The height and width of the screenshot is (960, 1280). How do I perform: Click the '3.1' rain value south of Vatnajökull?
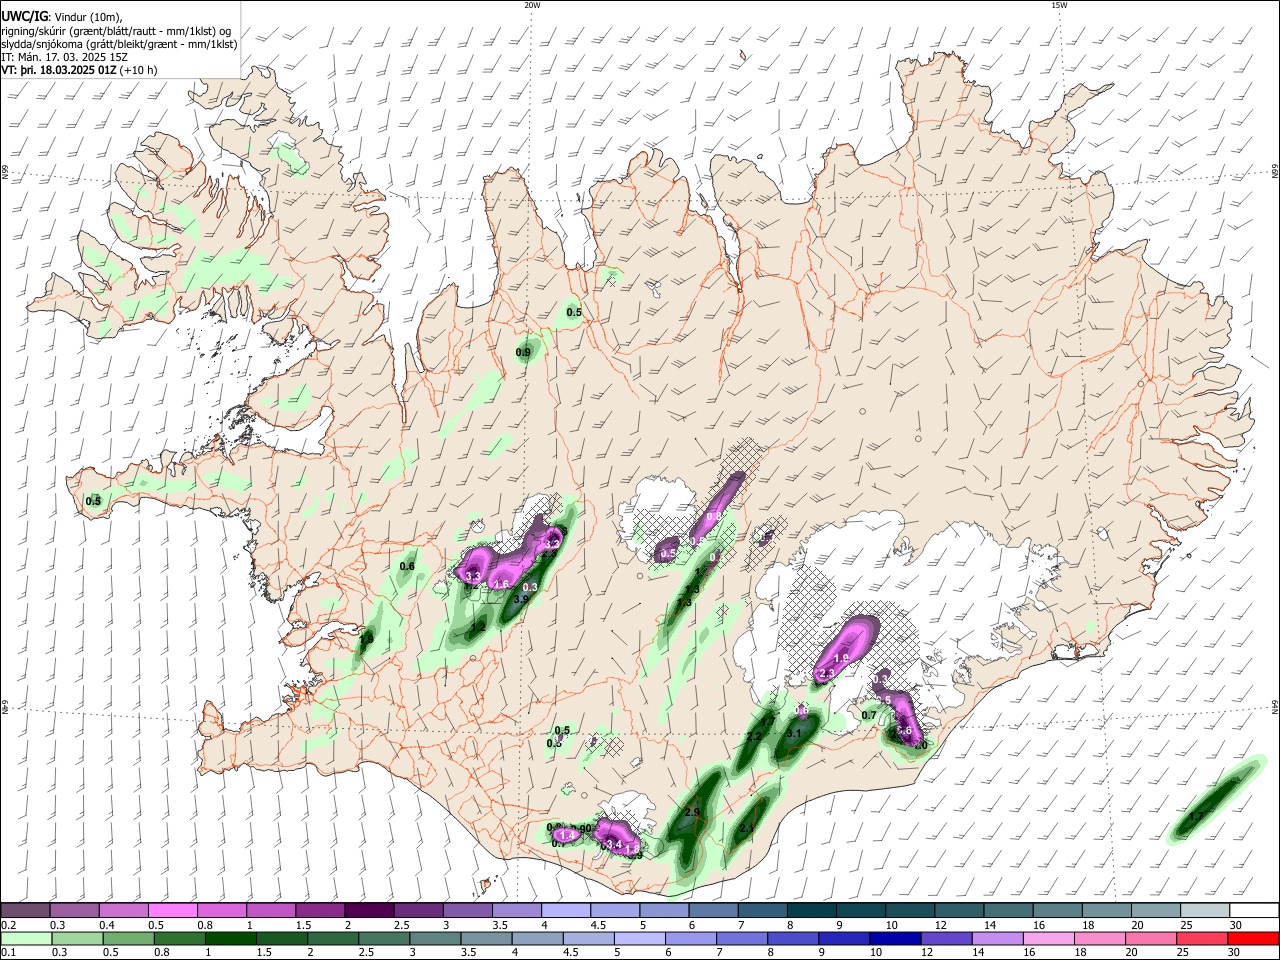(x=795, y=734)
